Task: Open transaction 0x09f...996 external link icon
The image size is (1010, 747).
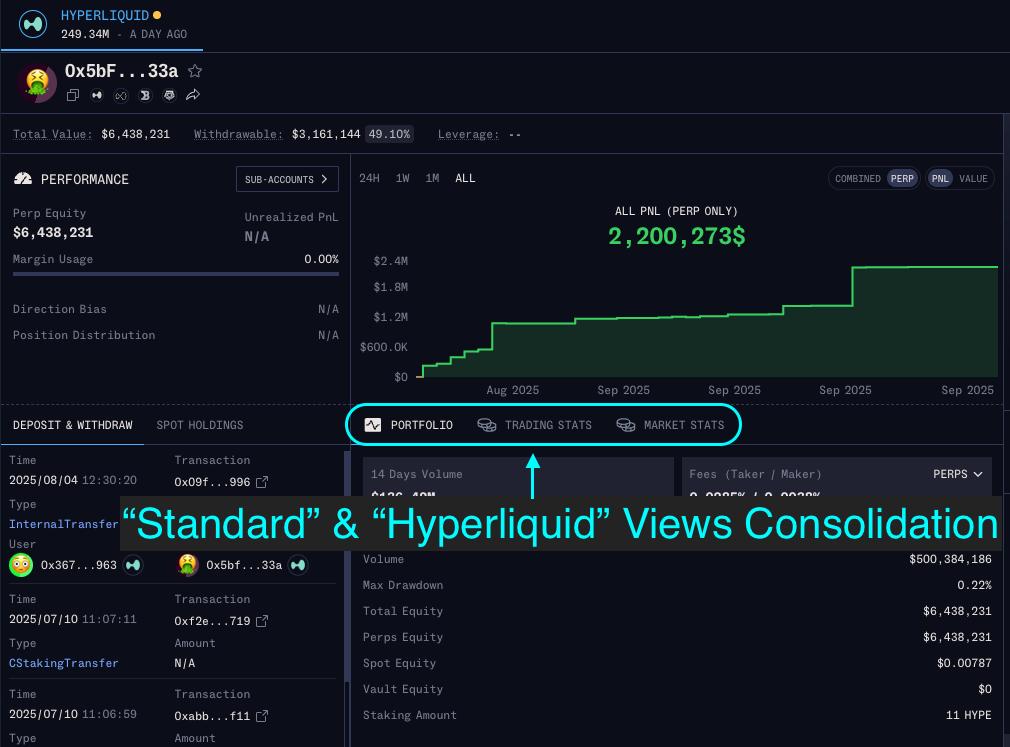Action: click(x=262, y=482)
